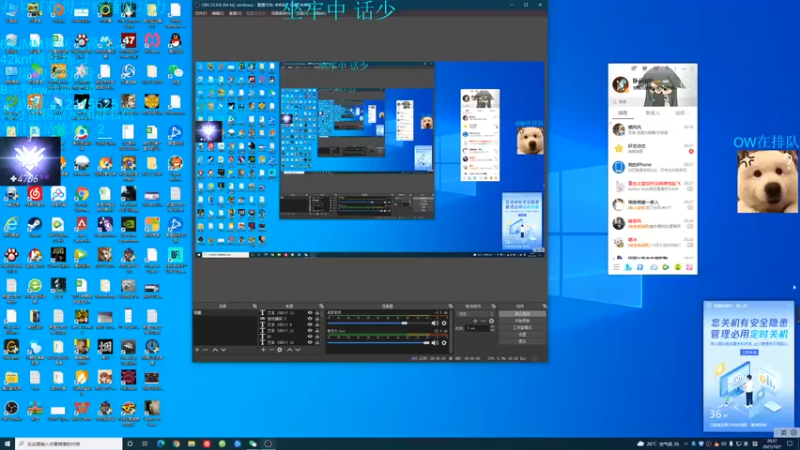Open NetEase Cloud Music red desktop icon
Image resolution: width=800 pixels, height=450 pixels.
point(35,197)
